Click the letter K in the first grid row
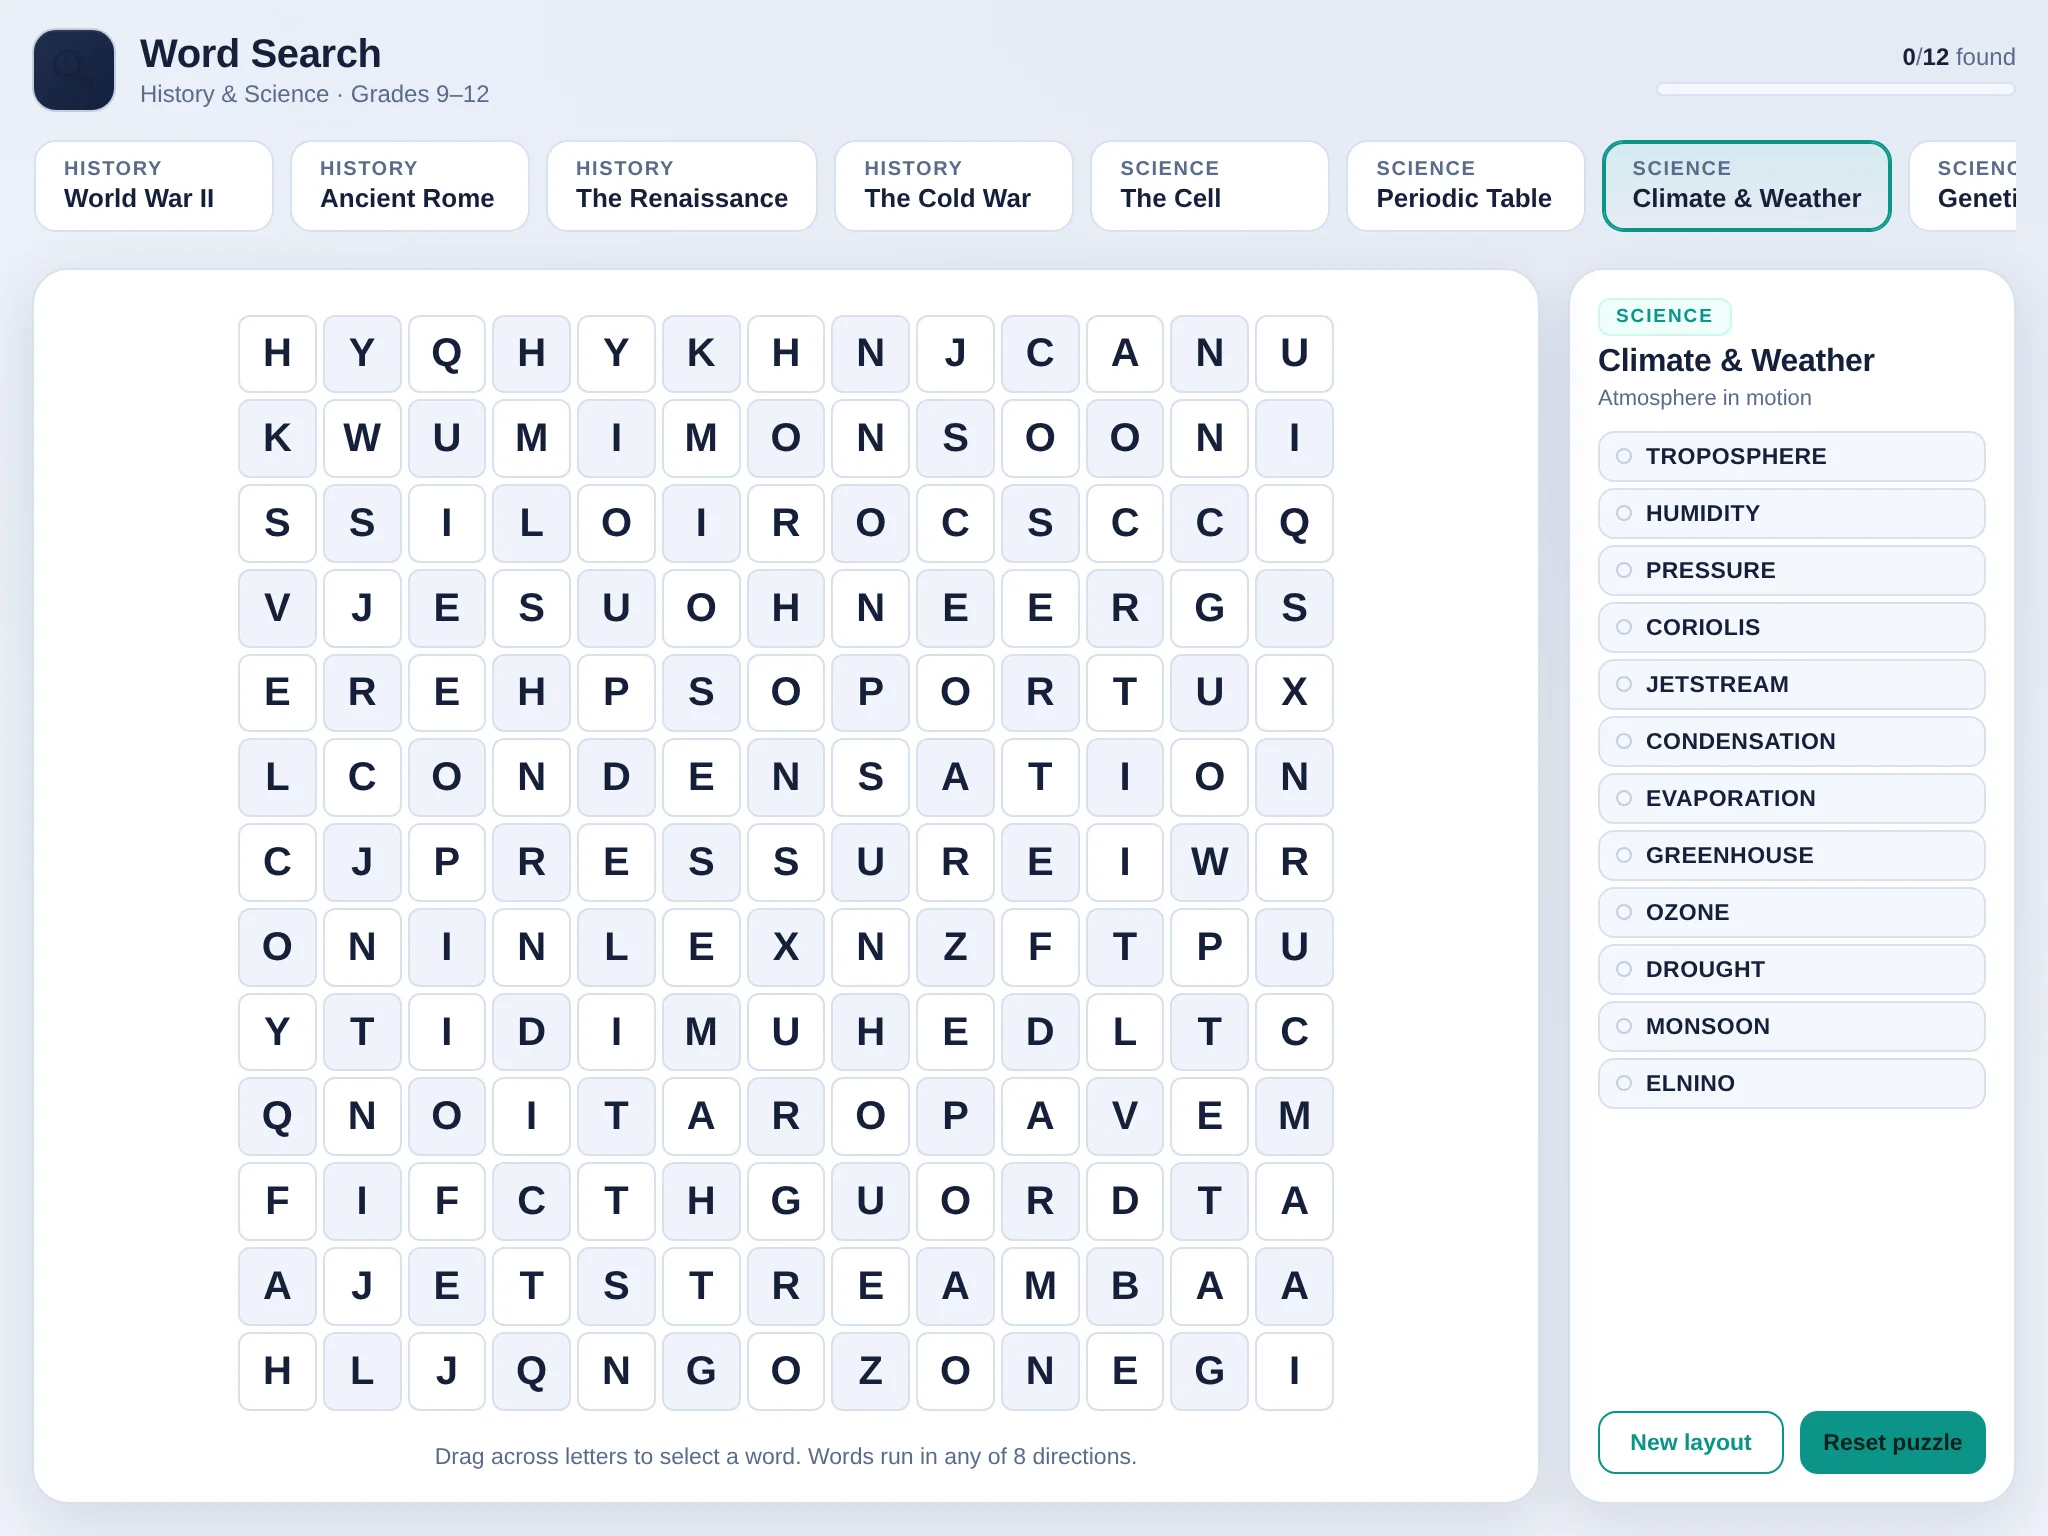Viewport: 2048px width, 1536px height. pos(701,354)
